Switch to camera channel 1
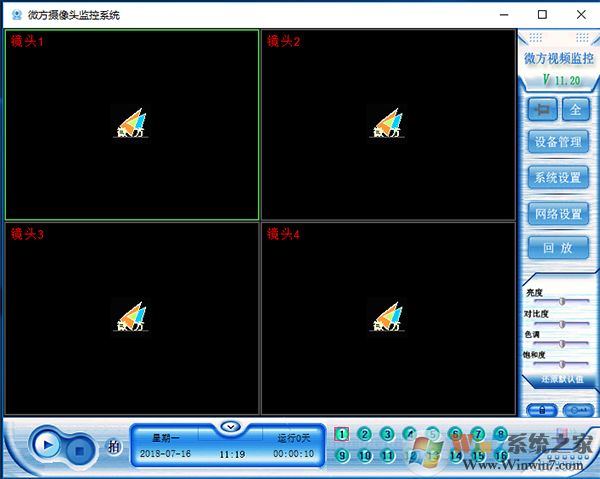This screenshot has width=600, height=479. pyautogui.click(x=341, y=434)
